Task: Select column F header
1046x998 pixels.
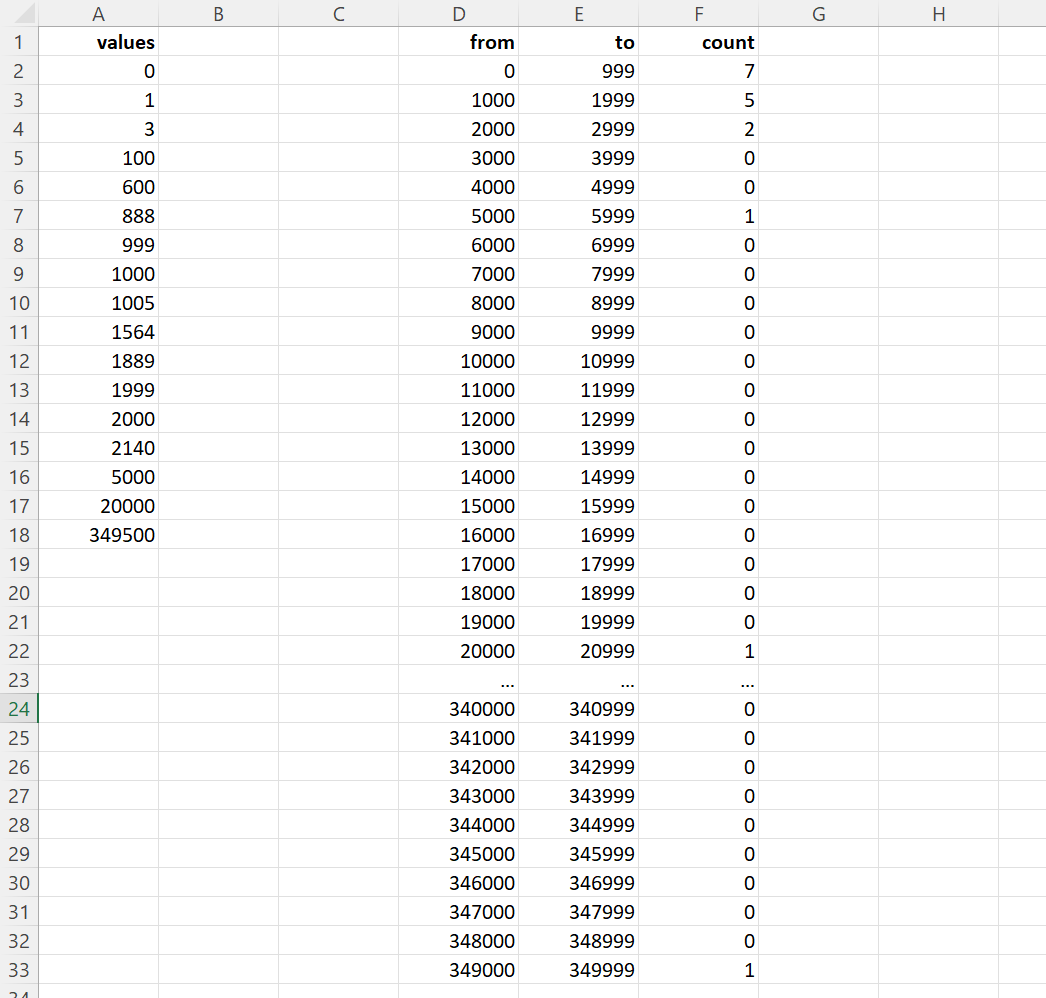Action: coord(698,13)
